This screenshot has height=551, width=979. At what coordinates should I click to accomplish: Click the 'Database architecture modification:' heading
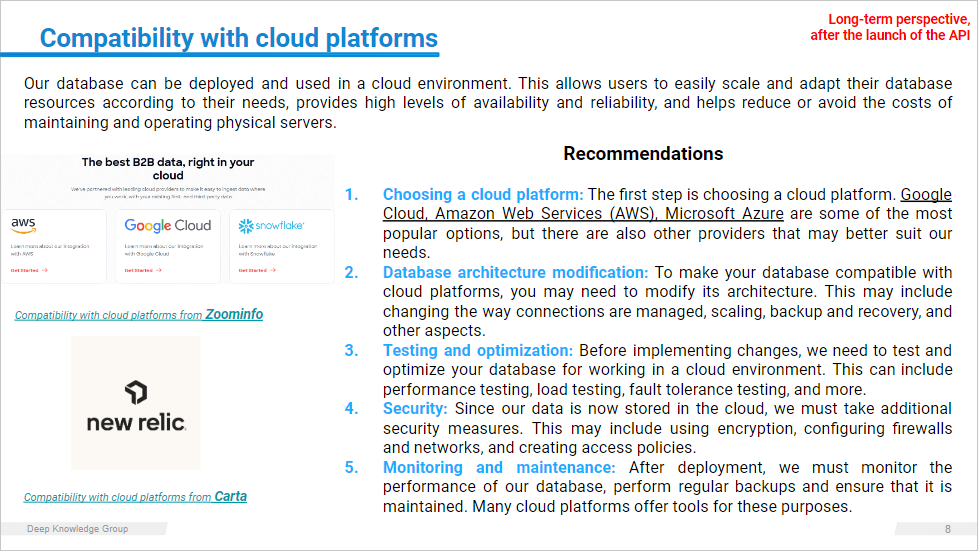coord(515,272)
